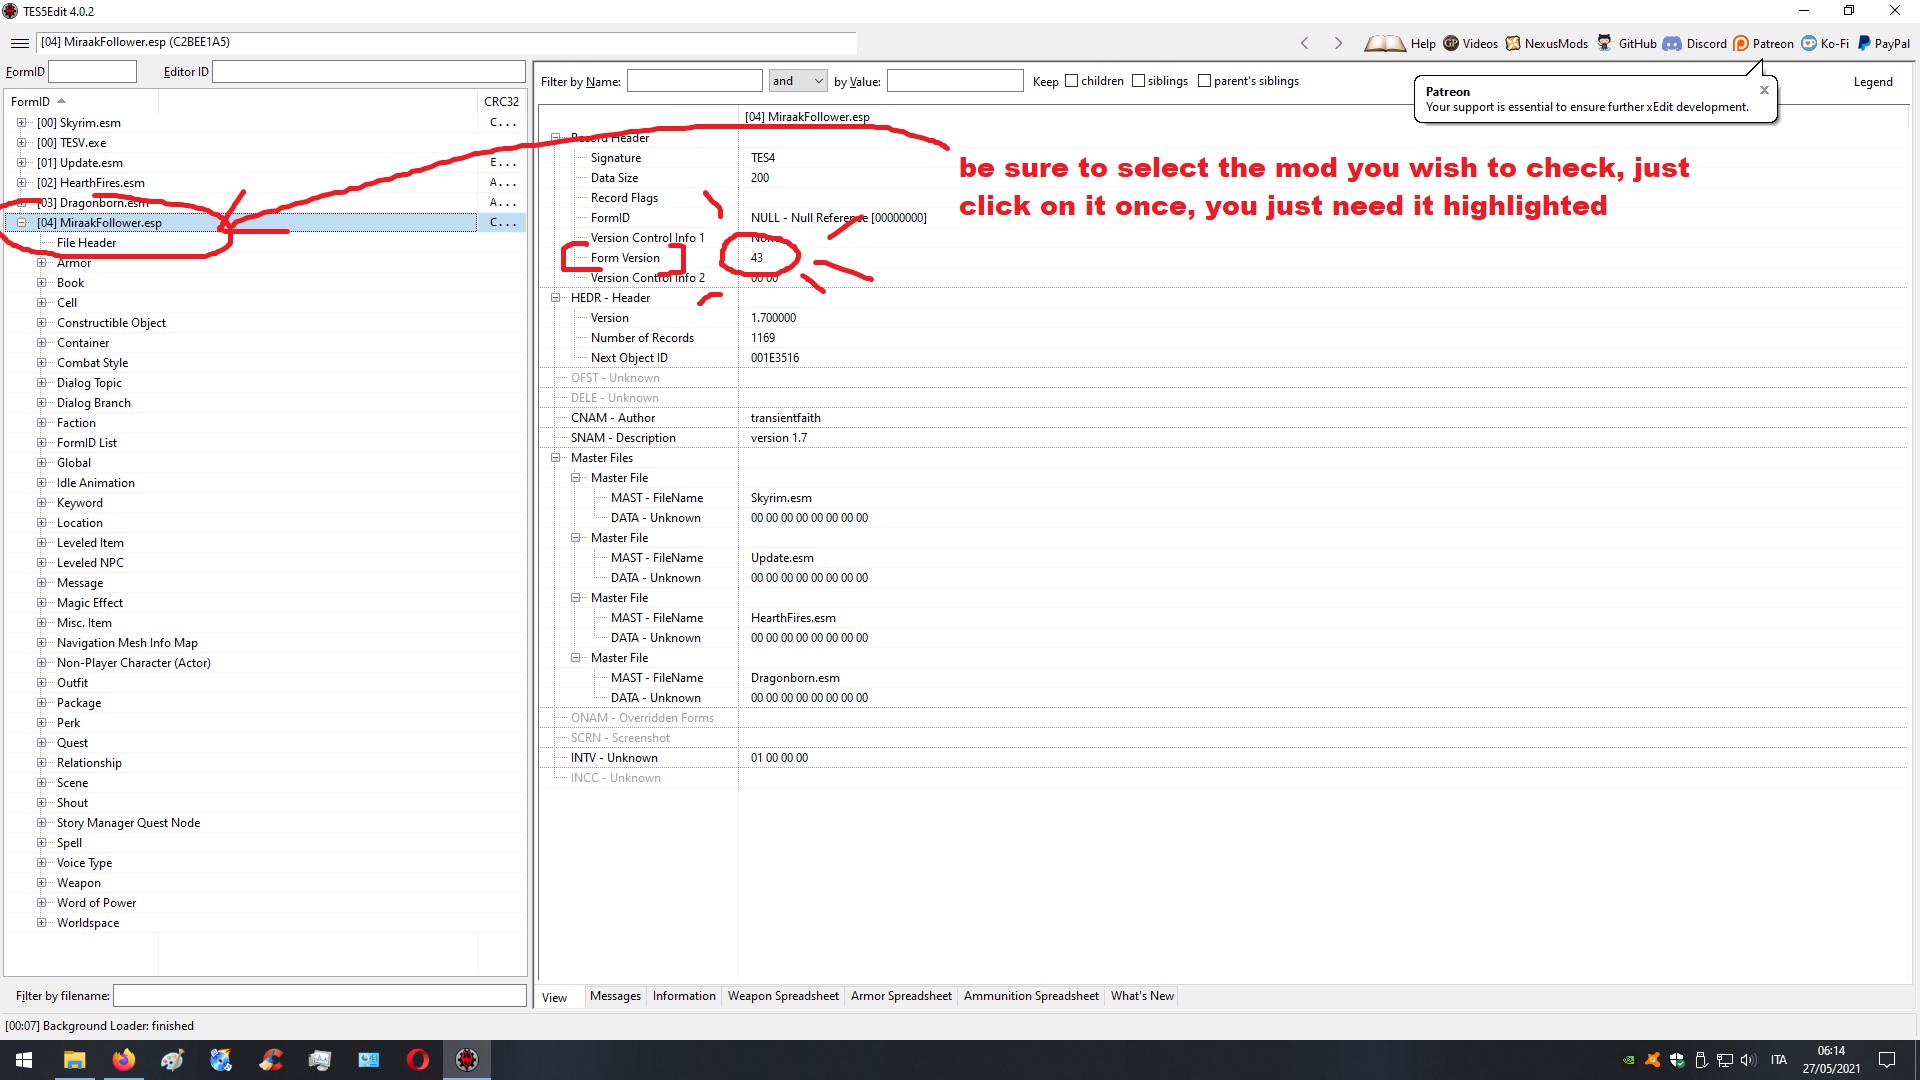The width and height of the screenshot is (1920, 1080).
Task: Collapse the [04] MiraakFollower.esm tree node
Action: (21, 223)
